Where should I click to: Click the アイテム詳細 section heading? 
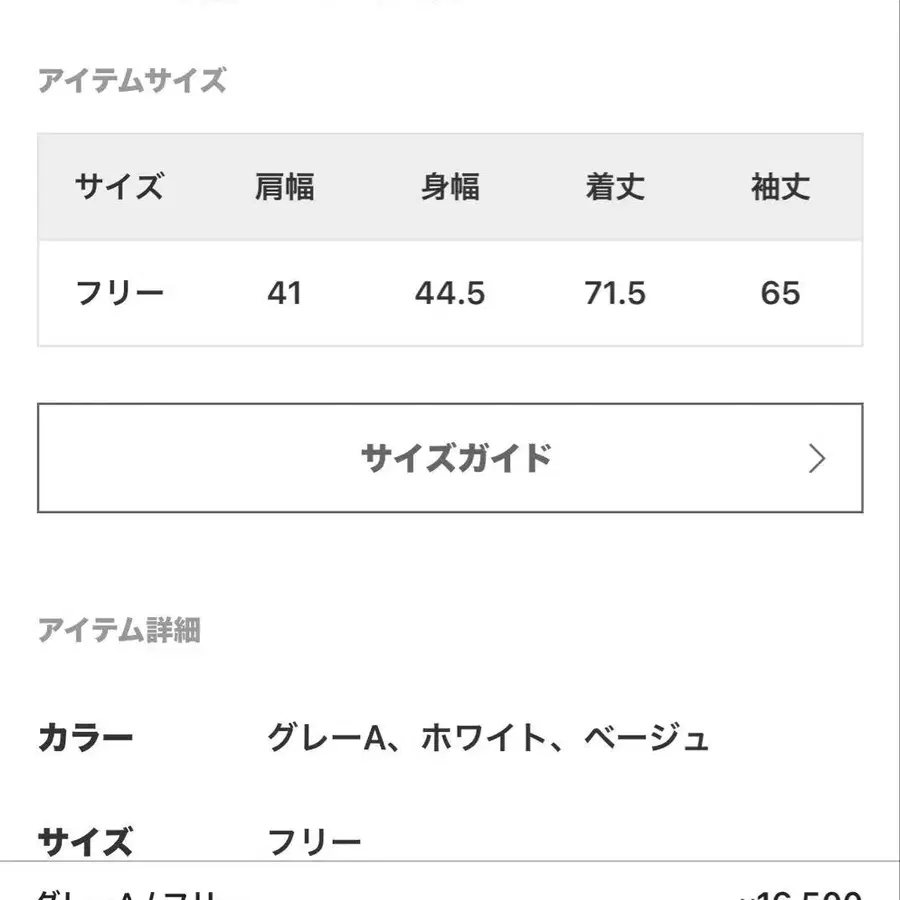(120, 630)
